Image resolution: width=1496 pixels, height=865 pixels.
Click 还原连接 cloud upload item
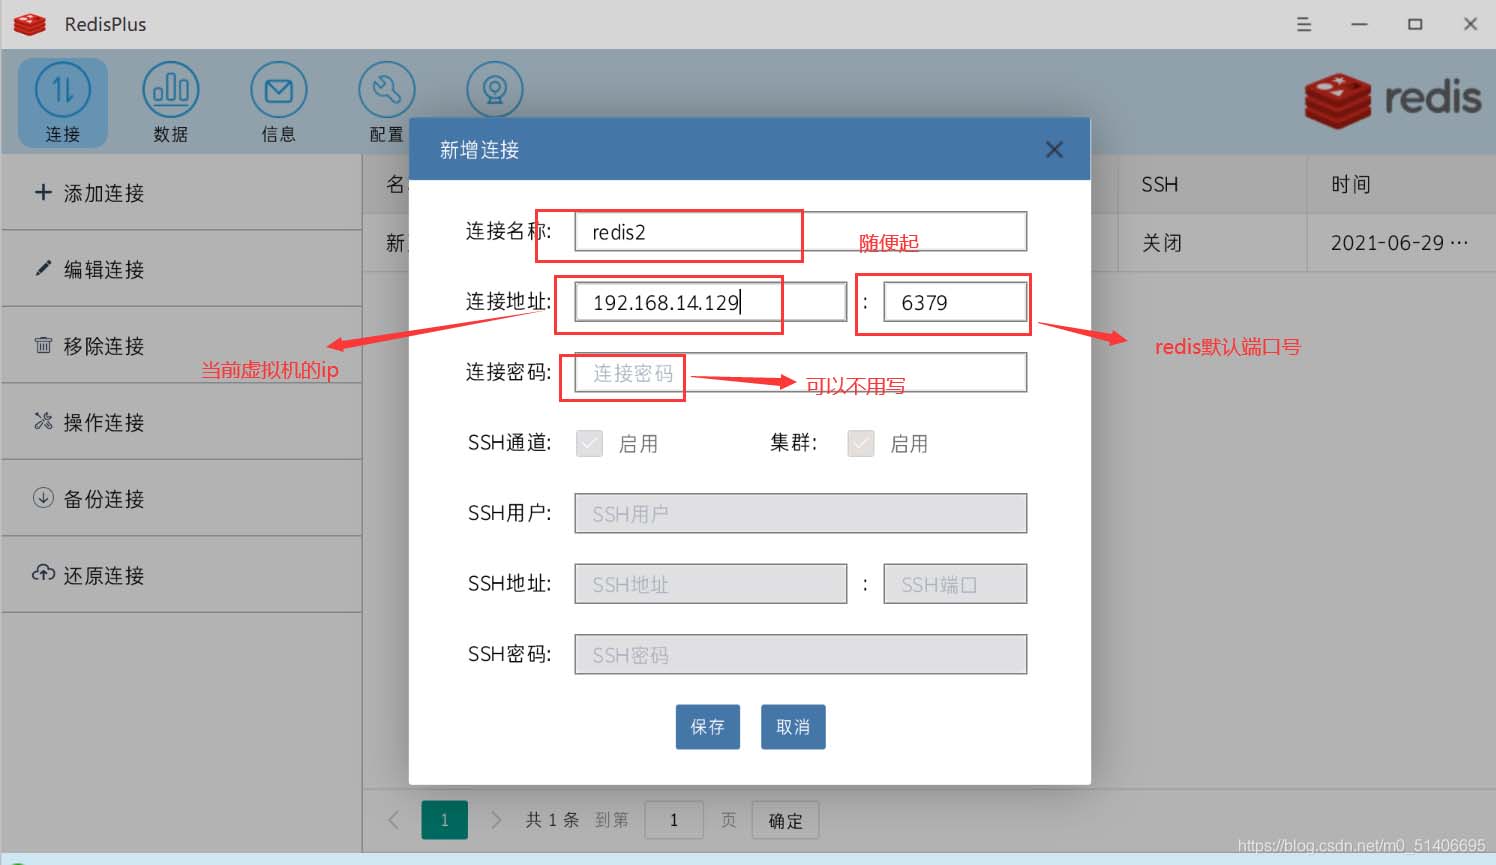pos(90,575)
